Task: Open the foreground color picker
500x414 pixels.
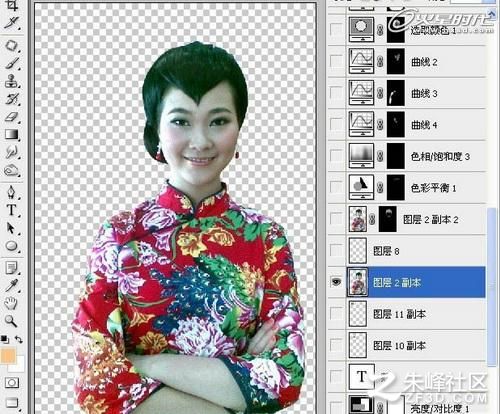Action: 7,355
